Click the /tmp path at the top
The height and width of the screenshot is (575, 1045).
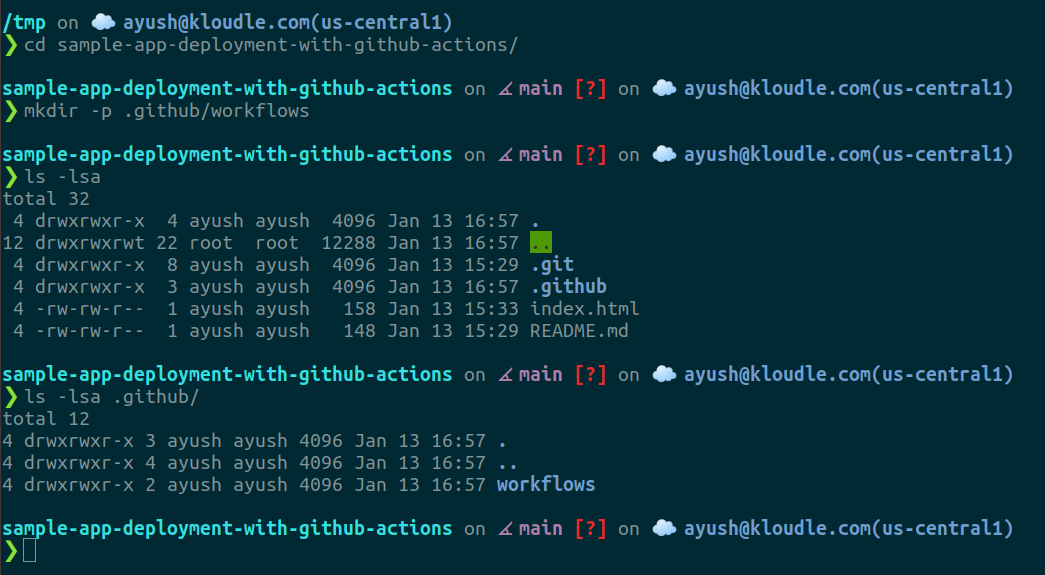pyautogui.click(x=25, y=22)
